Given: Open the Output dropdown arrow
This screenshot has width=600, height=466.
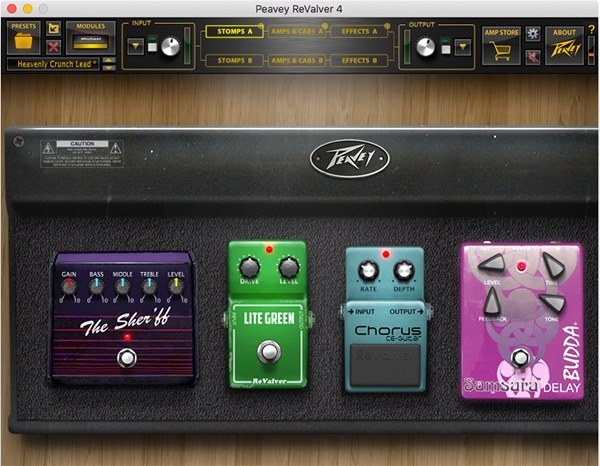Looking at the screenshot, I should pos(463,47).
